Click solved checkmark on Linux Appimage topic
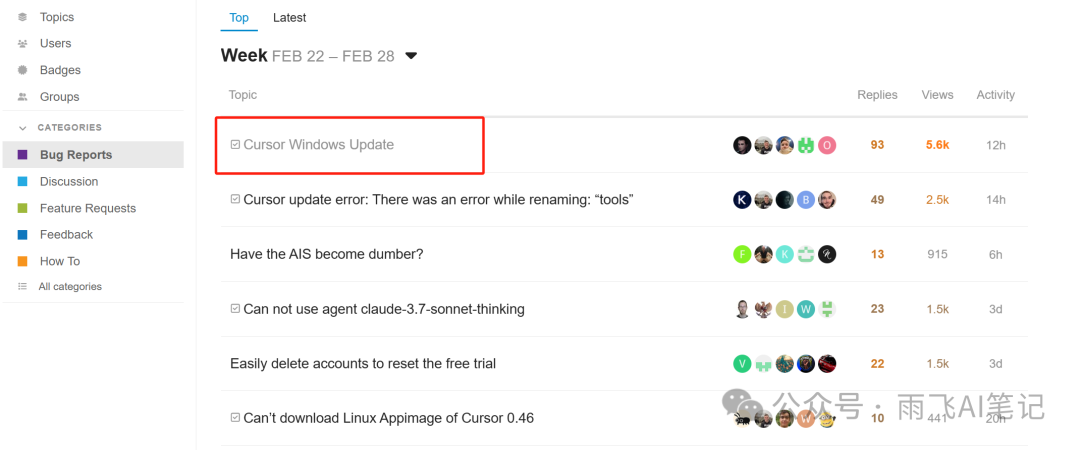The height and width of the screenshot is (450, 1080). [235, 418]
